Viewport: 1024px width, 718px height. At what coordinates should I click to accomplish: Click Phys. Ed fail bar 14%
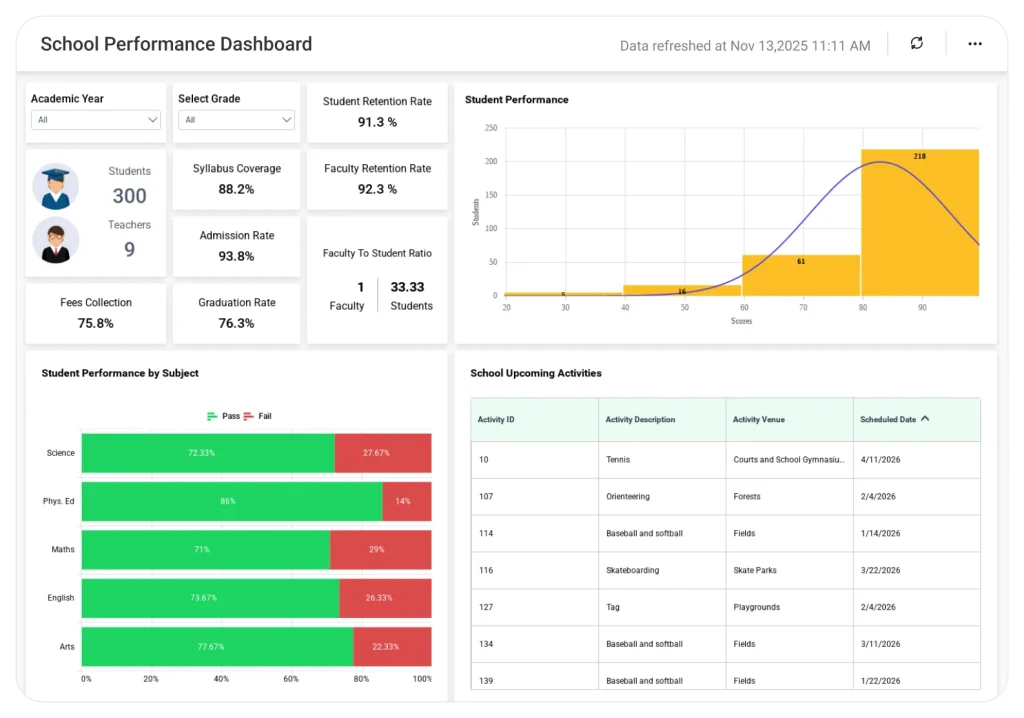[x=407, y=501]
